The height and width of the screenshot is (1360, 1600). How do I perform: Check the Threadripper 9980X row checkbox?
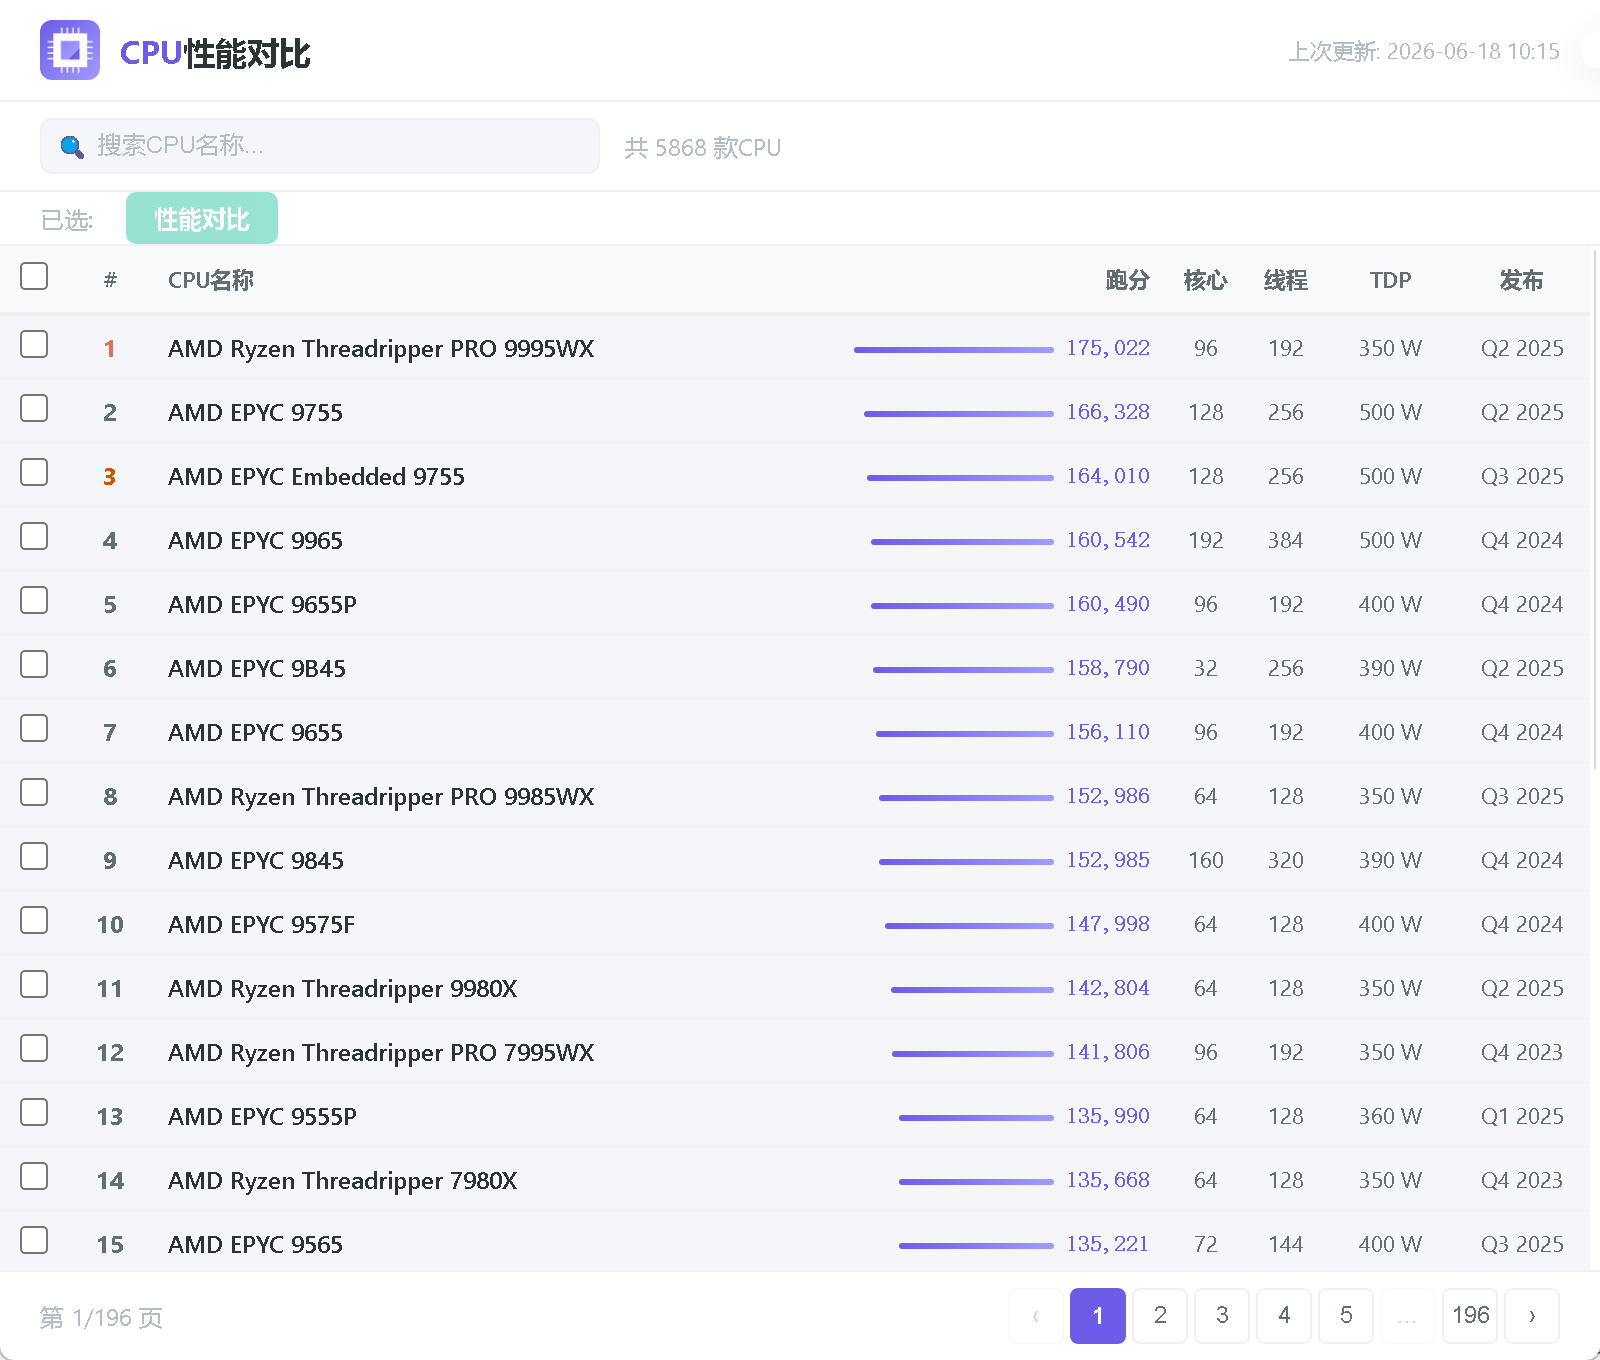(x=34, y=984)
